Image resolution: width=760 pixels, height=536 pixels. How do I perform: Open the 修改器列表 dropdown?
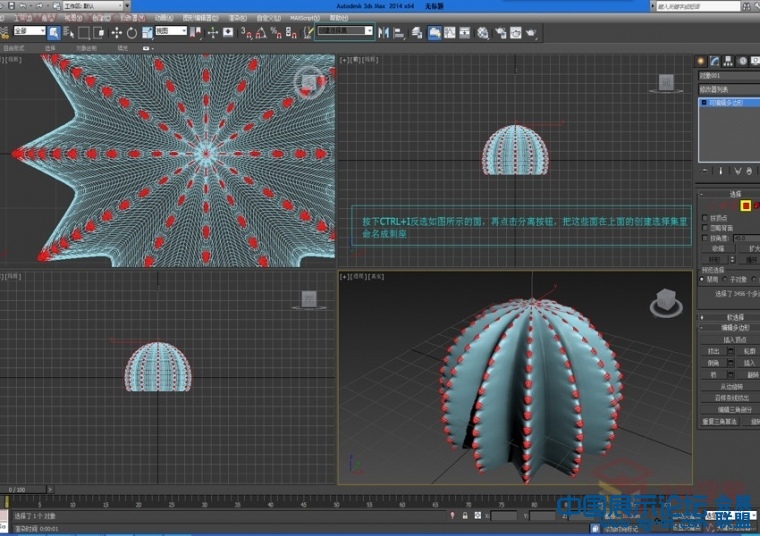coord(729,90)
